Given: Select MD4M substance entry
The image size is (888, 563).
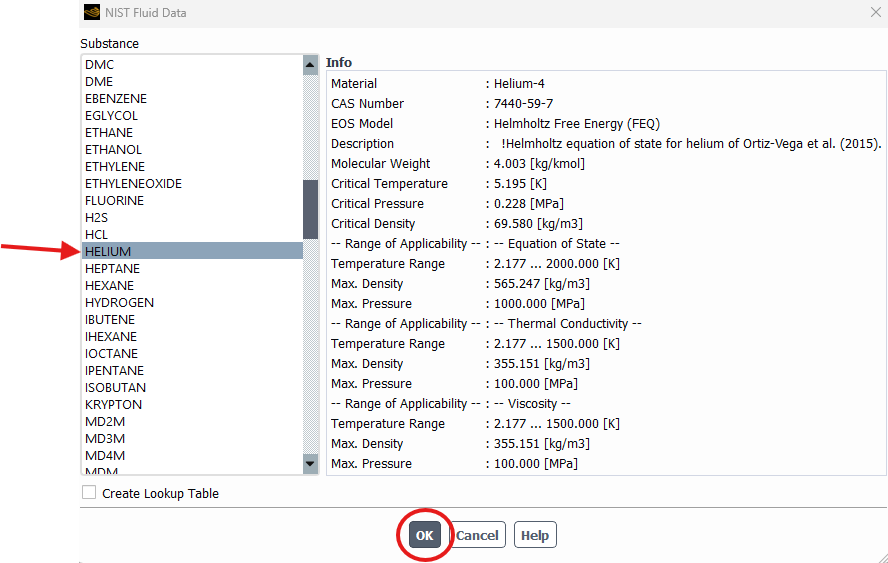Looking at the screenshot, I should tap(193, 455).
